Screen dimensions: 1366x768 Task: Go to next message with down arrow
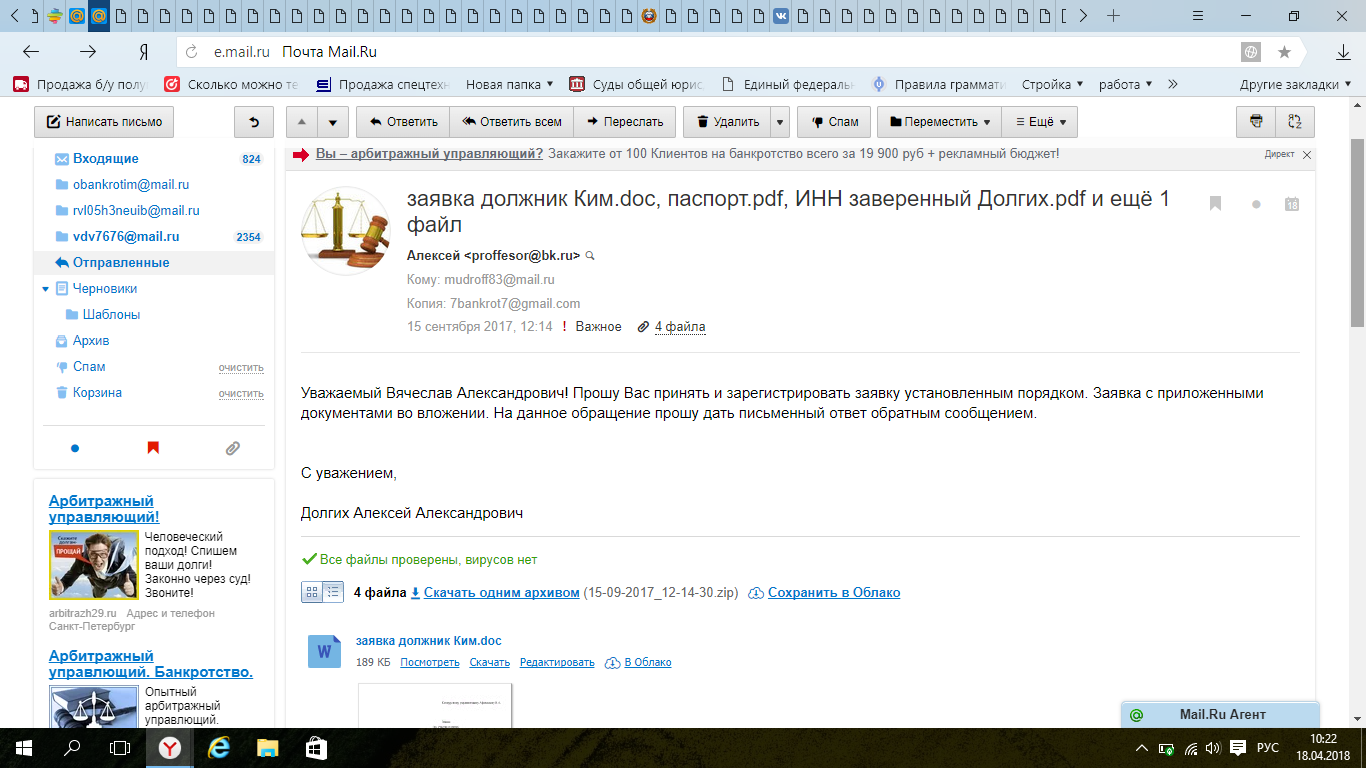[x=333, y=122]
